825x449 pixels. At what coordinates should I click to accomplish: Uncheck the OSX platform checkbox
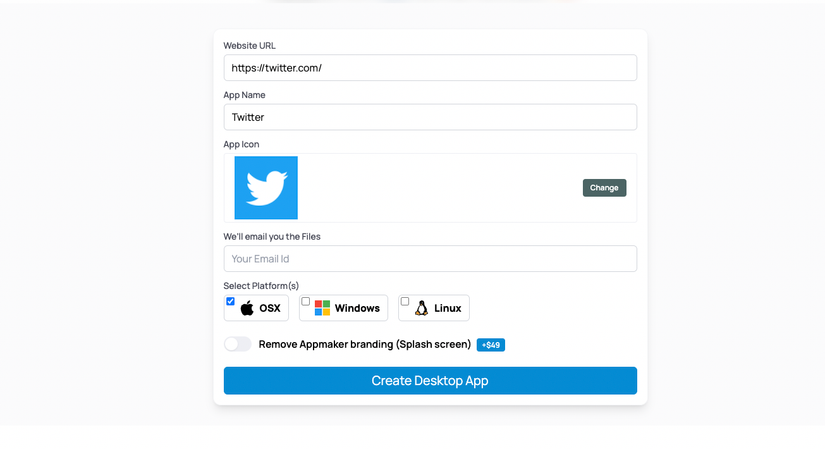230,301
